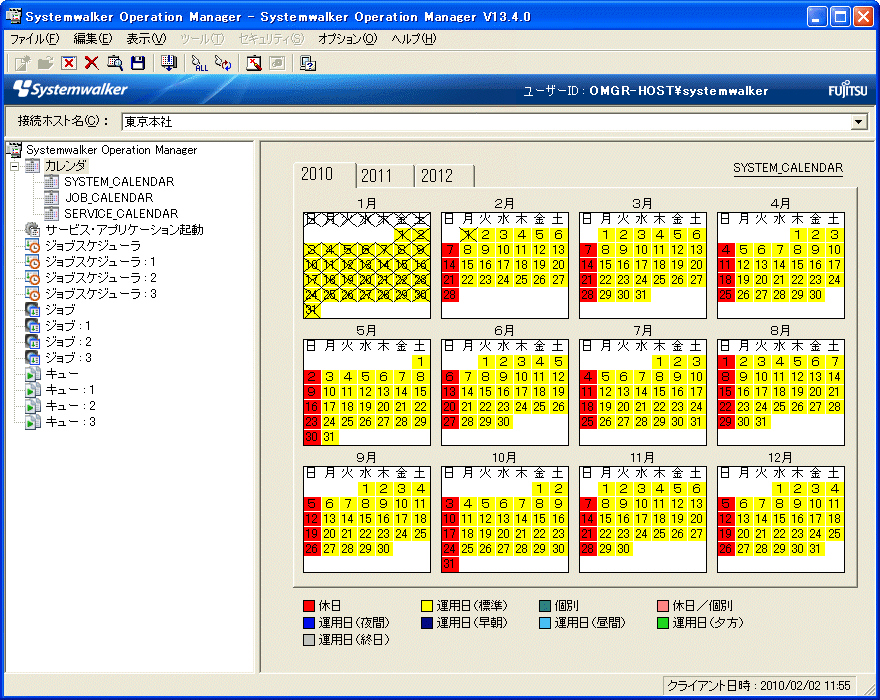The height and width of the screenshot is (700, 880).
Task: Click the teal 個別 legend swatch
Action: point(545,606)
